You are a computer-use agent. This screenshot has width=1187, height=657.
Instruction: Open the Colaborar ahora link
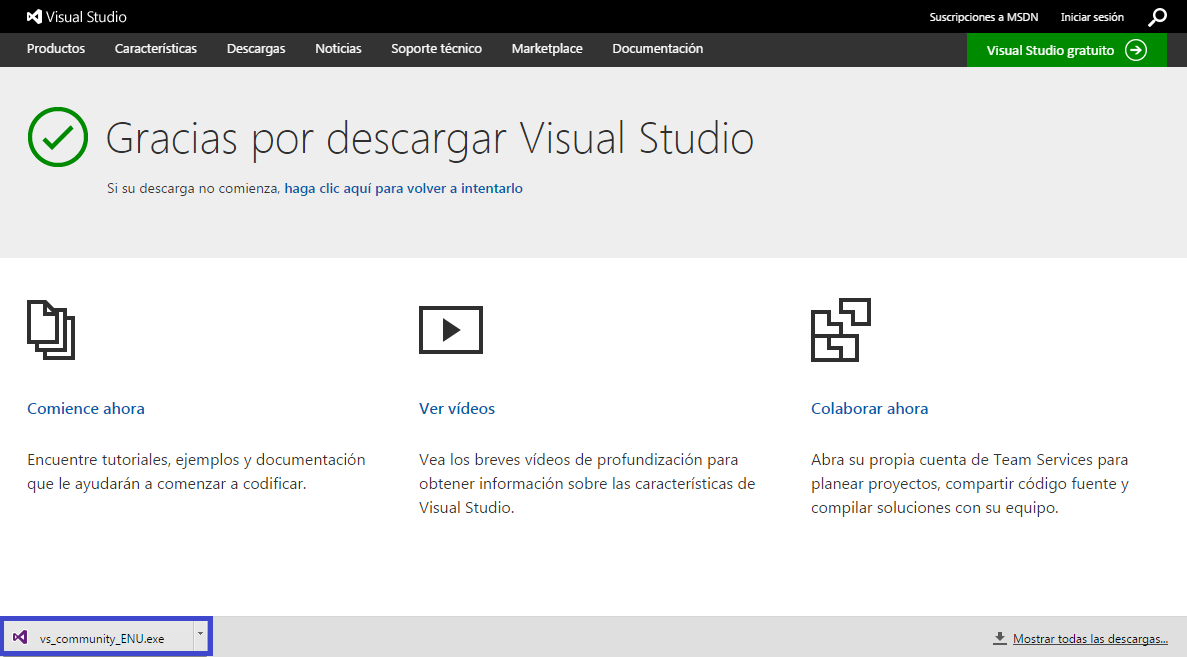(x=869, y=409)
